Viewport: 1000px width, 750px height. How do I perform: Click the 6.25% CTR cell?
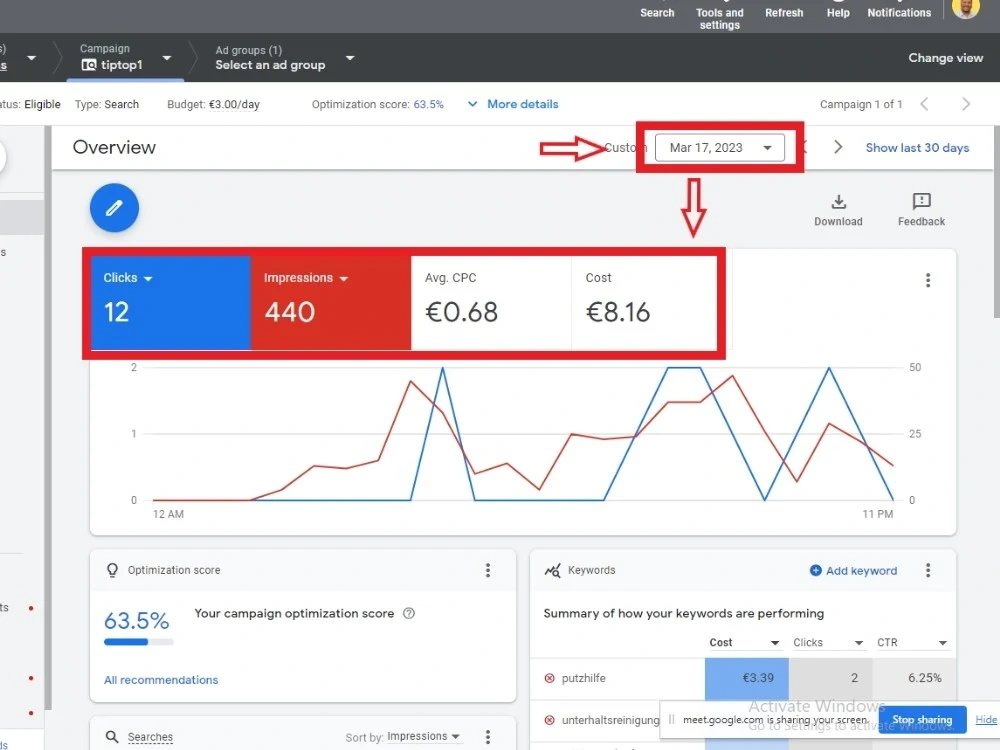(914, 678)
